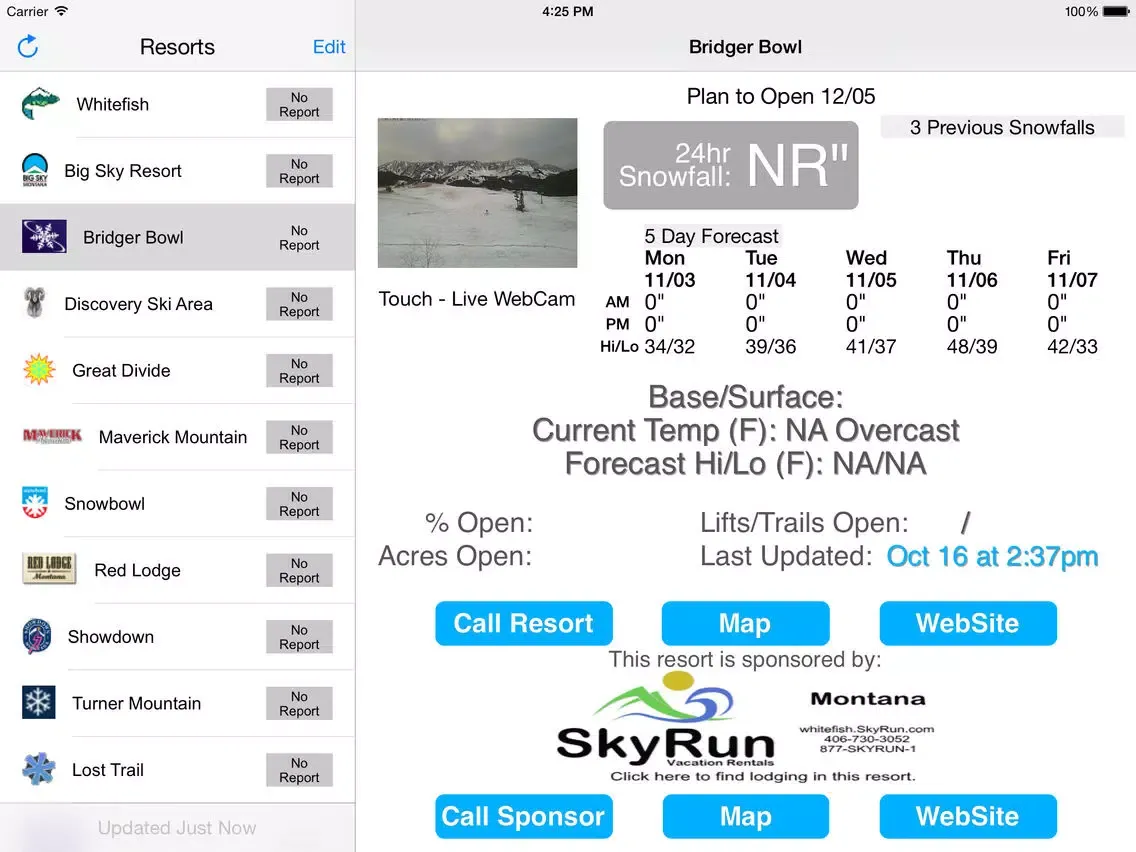Select Red Lodge in list

pyautogui.click(x=178, y=570)
